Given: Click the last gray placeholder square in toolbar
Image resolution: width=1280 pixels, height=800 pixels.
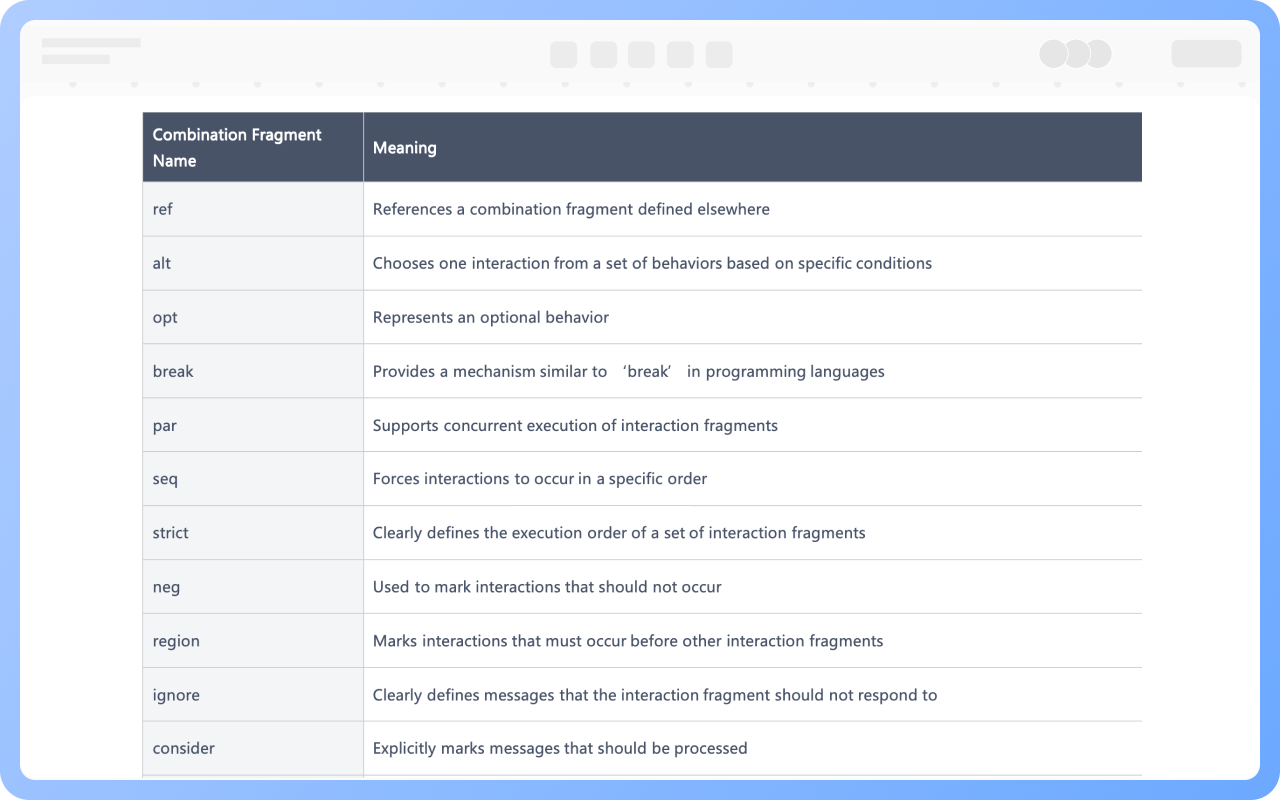Looking at the screenshot, I should pyautogui.click(x=719, y=54).
